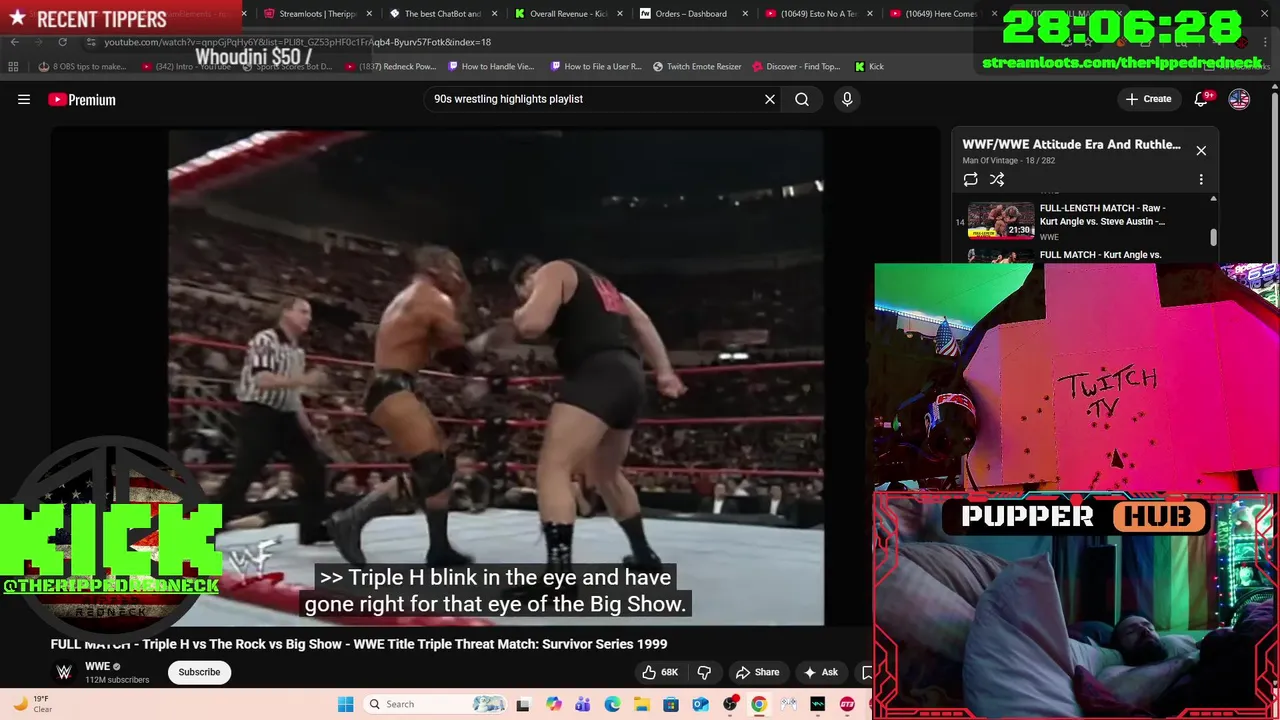The image size is (1280, 720).
Task: Clear the search query with the X
Action: 770,99
